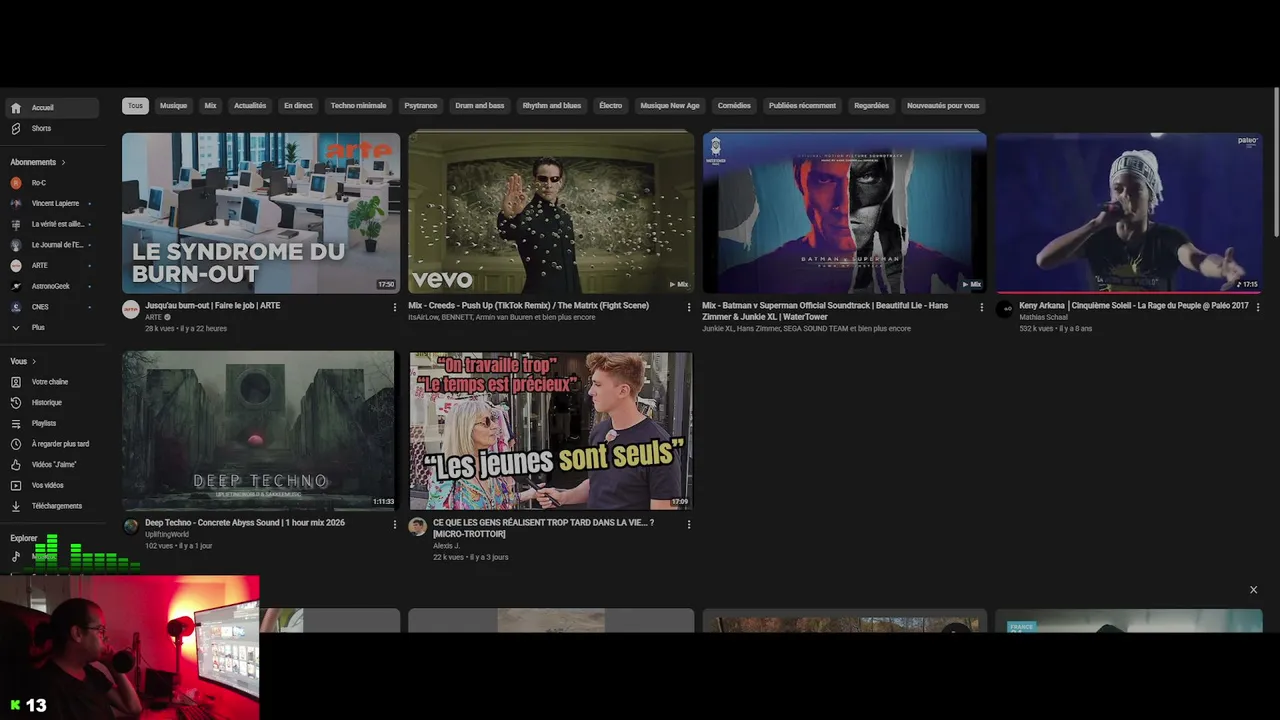
Task: Open Vincent Lapierre channel avatar
Action: (x=16, y=204)
